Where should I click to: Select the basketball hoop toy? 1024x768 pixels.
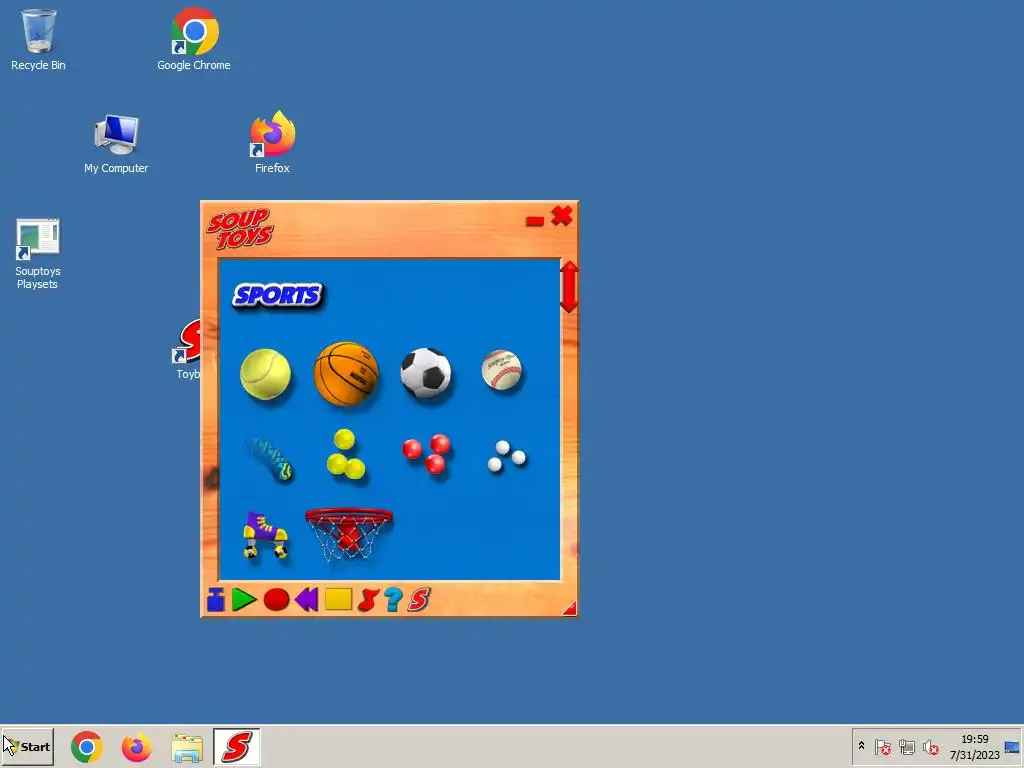click(x=349, y=534)
